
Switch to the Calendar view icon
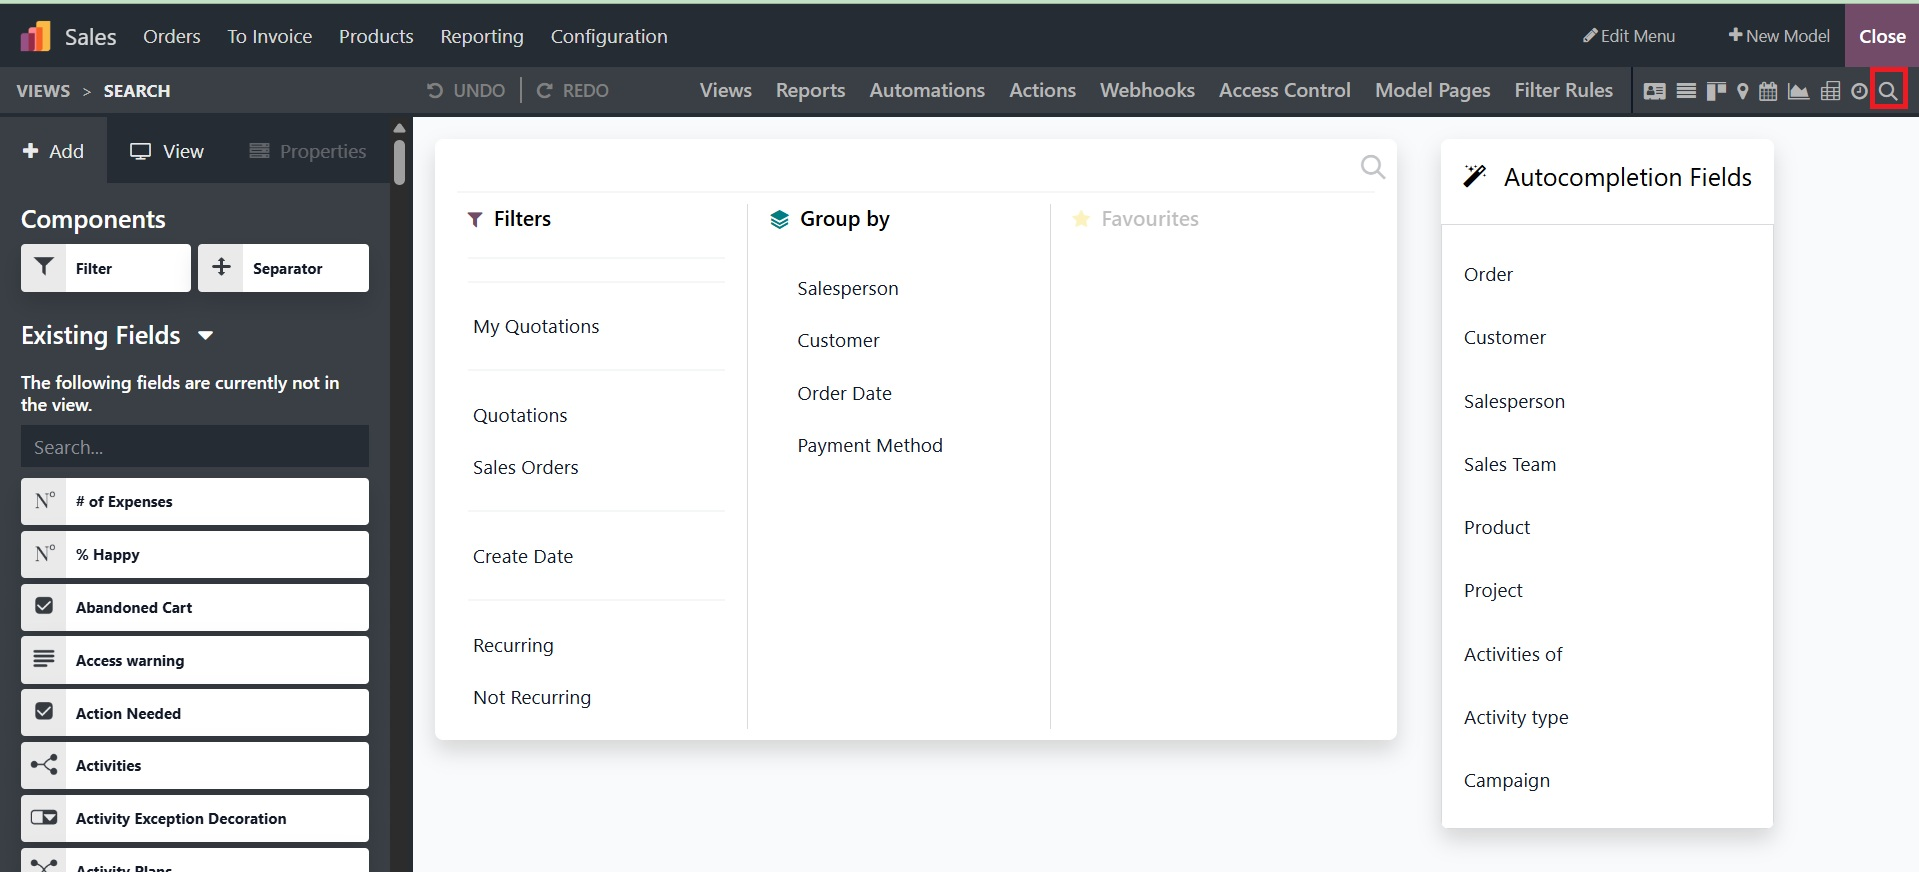pos(1768,91)
